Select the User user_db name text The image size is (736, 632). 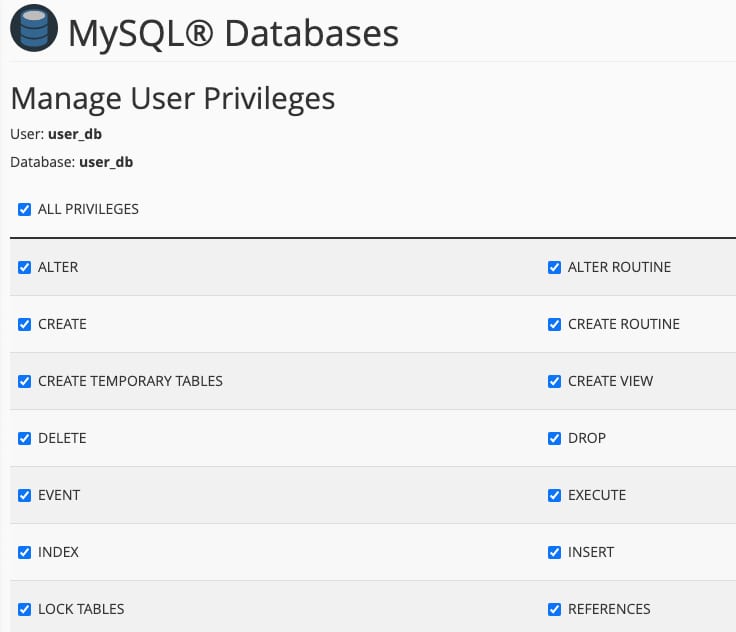75,133
